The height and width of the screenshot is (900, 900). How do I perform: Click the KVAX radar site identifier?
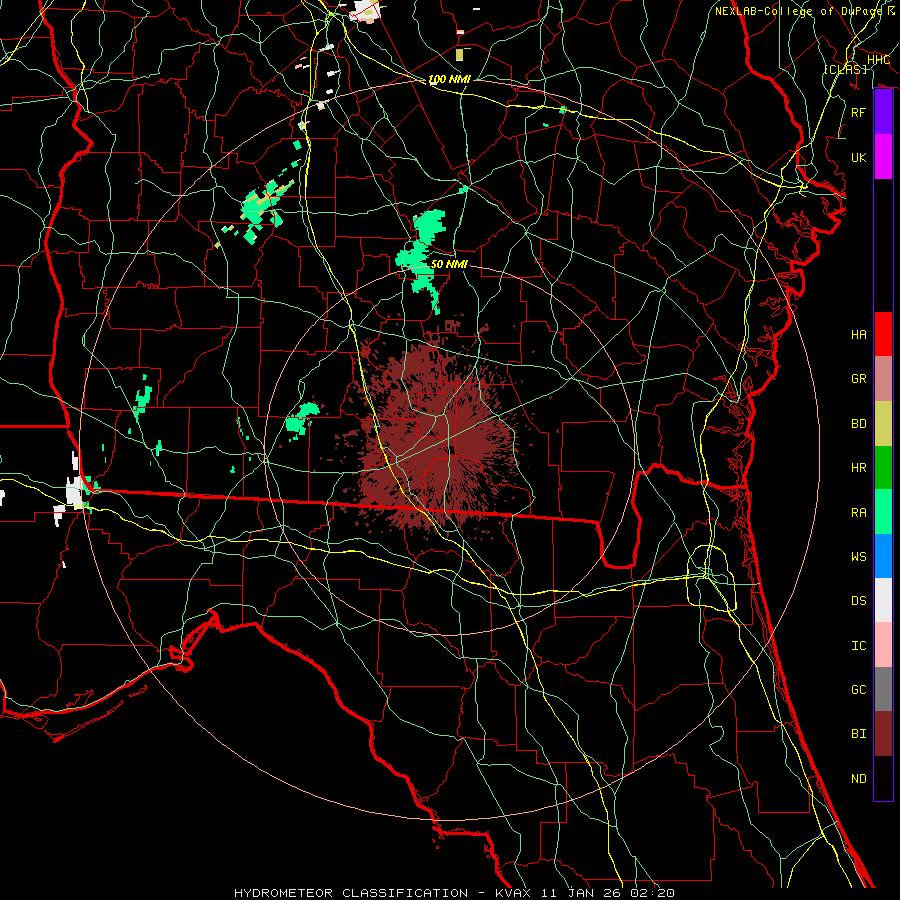(x=513, y=893)
